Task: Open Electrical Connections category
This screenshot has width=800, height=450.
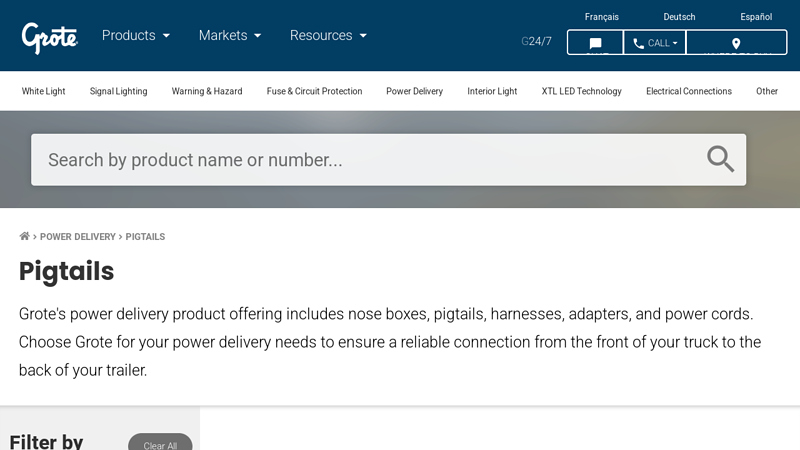Action: click(689, 91)
